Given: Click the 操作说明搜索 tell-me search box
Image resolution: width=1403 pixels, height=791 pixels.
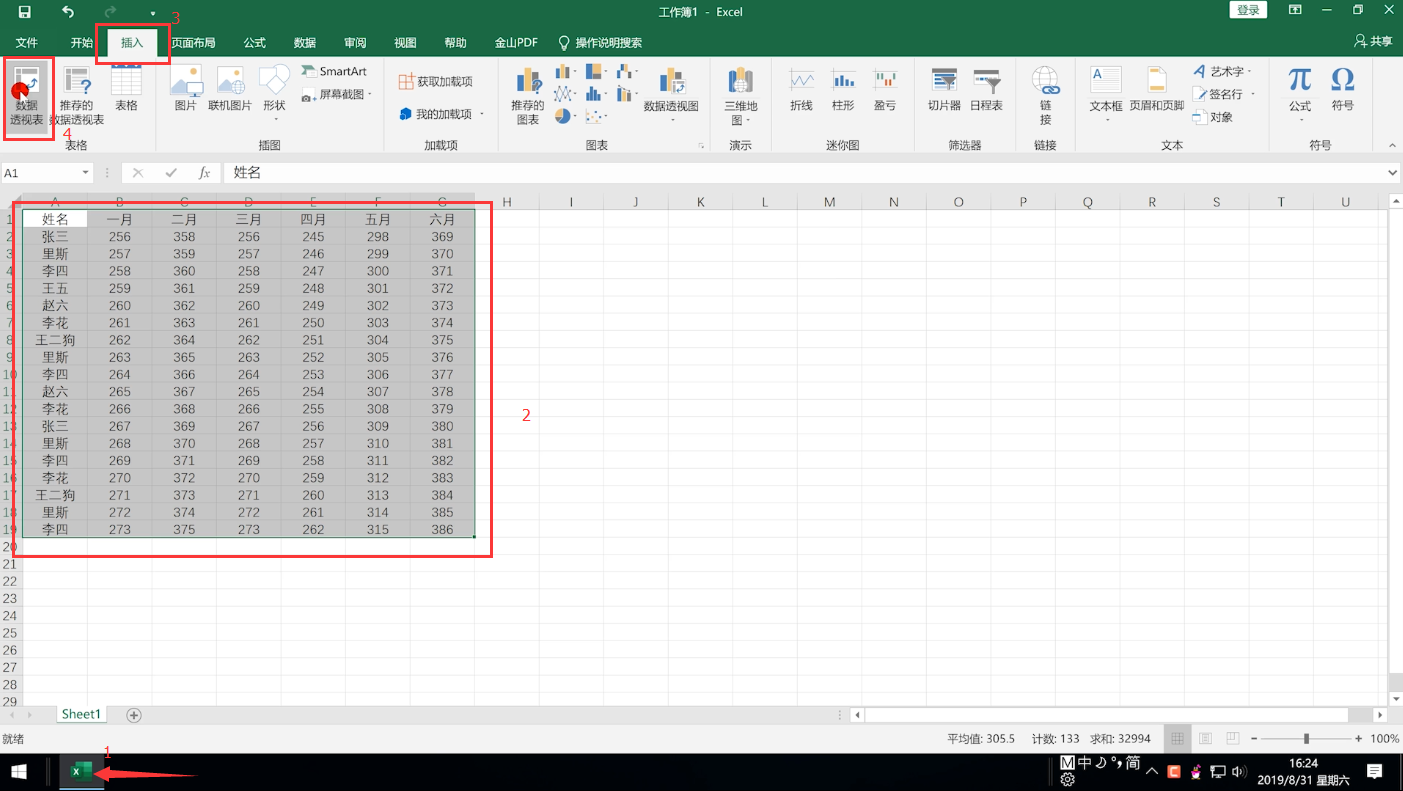Looking at the screenshot, I should tap(600, 42).
